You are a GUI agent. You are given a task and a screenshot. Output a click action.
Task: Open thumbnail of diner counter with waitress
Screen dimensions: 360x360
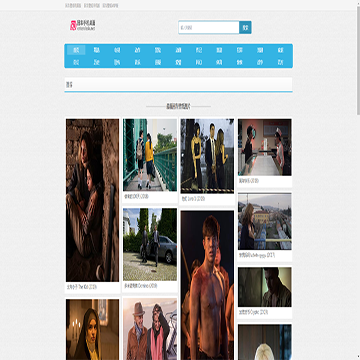click(x=265, y=147)
